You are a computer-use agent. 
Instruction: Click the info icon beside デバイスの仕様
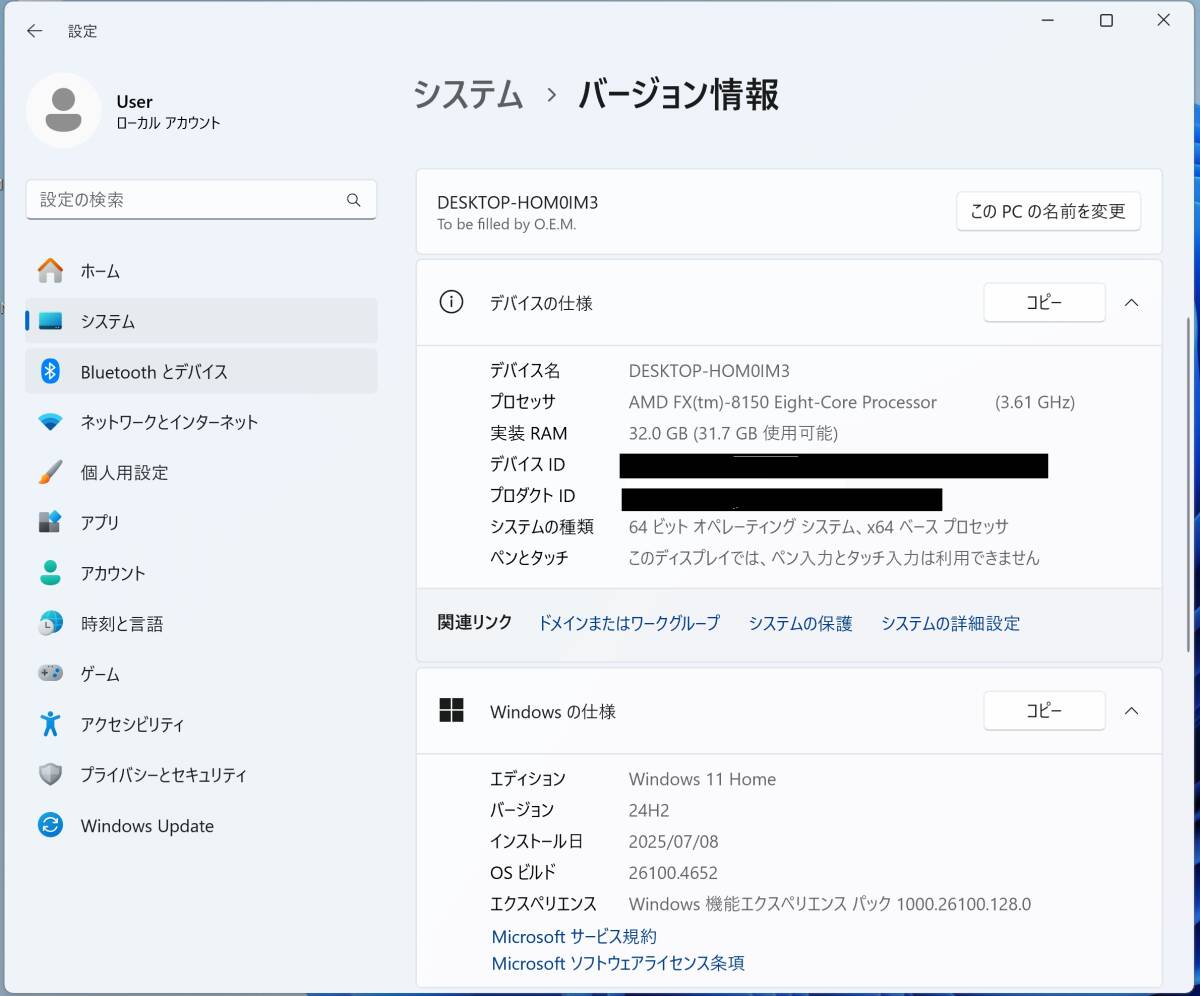(x=452, y=302)
